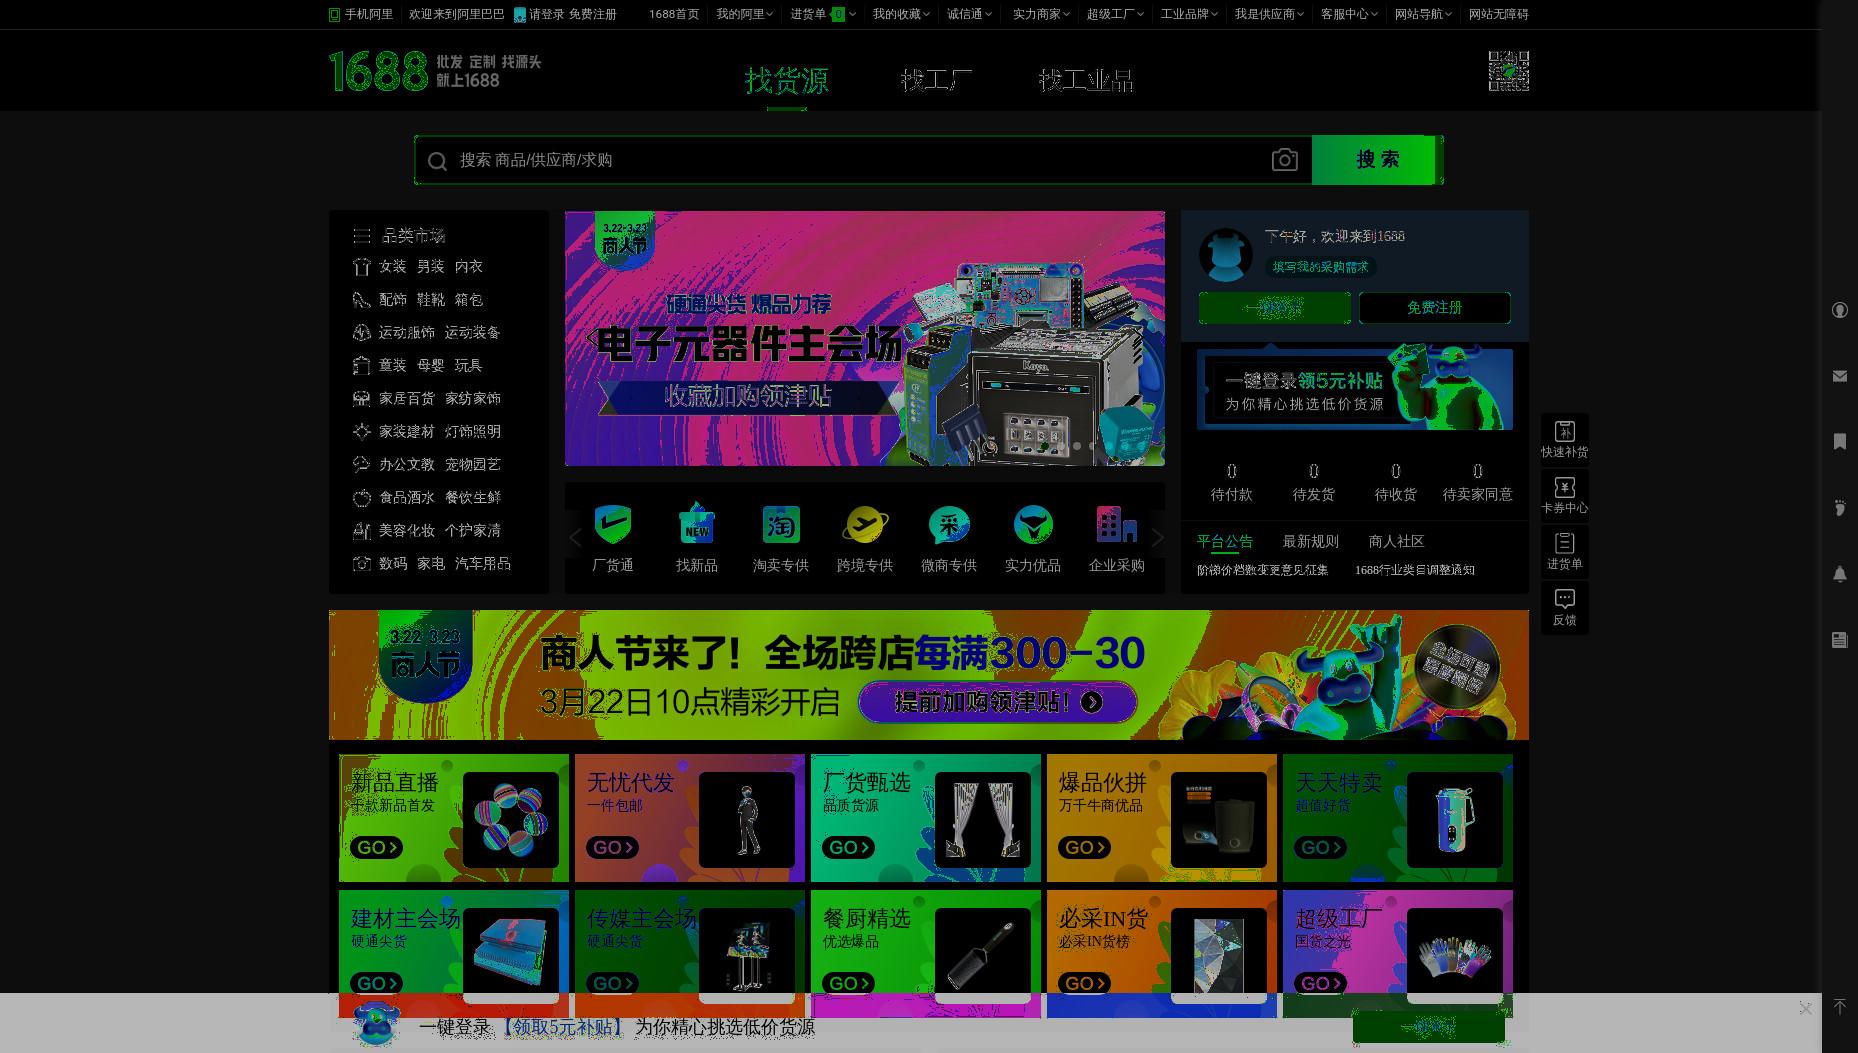Click the 1688 logo
1858x1053 pixels.
(x=378, y=71)
